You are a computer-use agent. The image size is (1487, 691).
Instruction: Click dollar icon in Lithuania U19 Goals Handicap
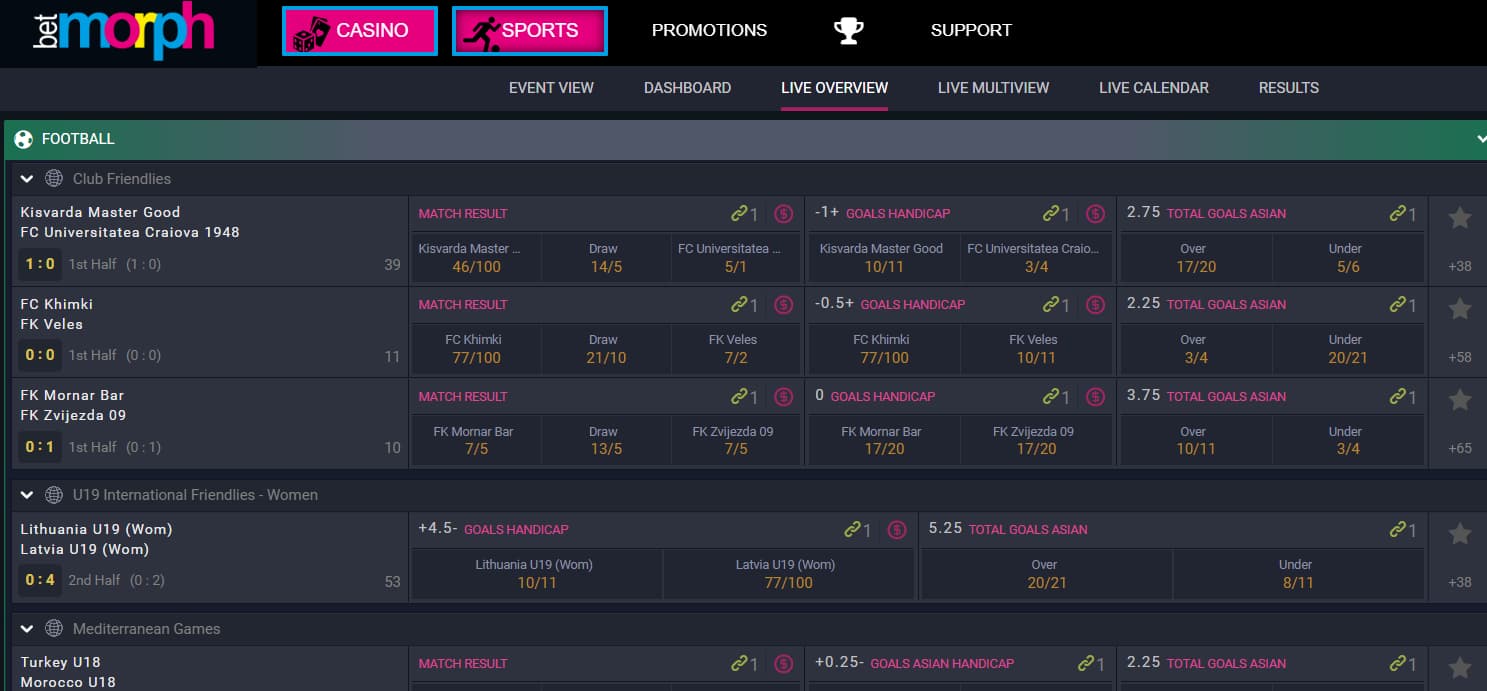(896, 529)
